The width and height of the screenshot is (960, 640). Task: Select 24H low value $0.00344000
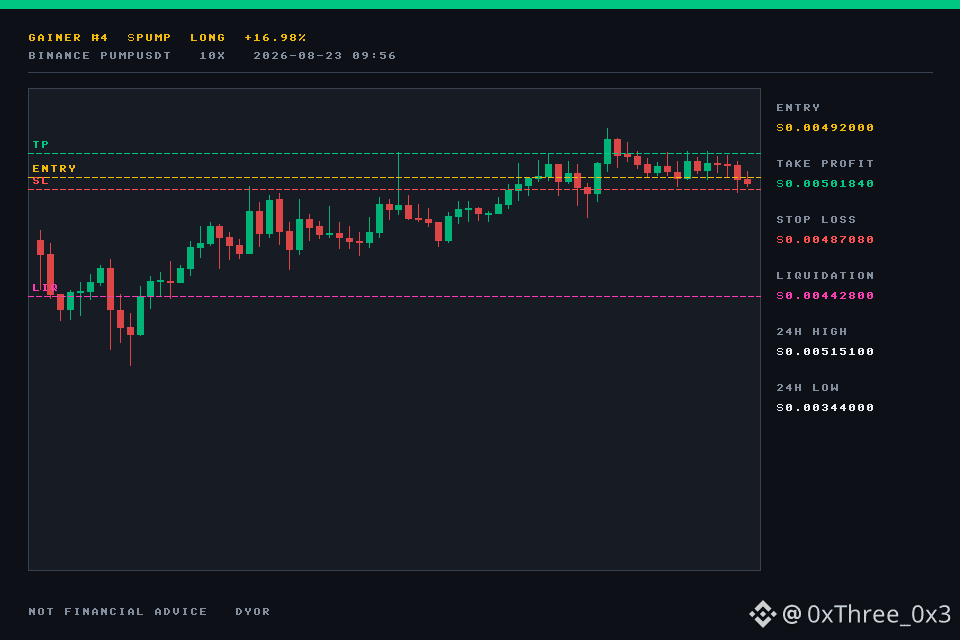tap(825, 408)
